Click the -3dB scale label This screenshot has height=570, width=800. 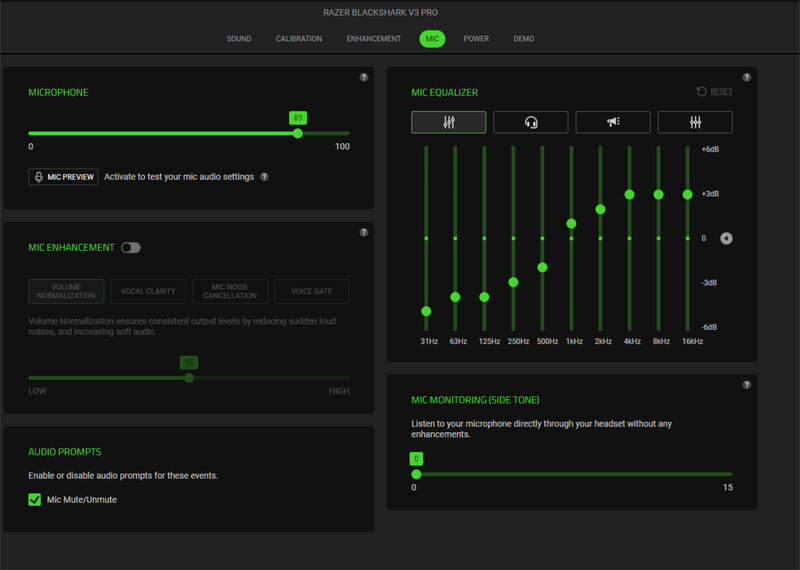click(x=709, y=283)
